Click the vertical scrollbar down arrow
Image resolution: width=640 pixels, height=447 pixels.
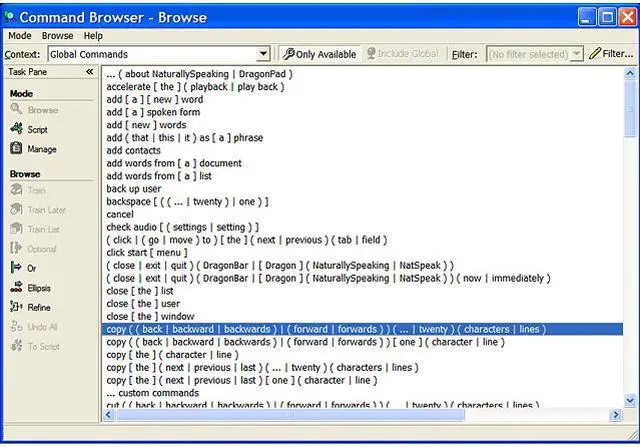[631, 400]
